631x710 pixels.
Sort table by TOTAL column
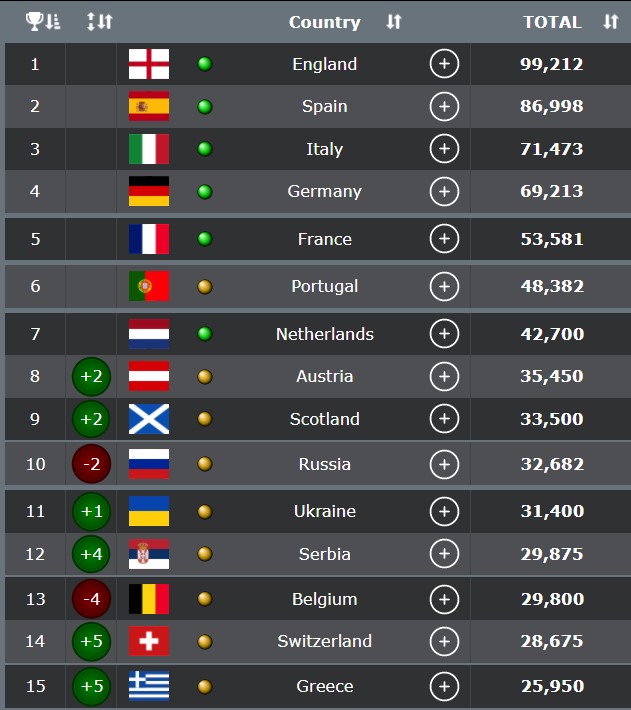click(611, 22)
